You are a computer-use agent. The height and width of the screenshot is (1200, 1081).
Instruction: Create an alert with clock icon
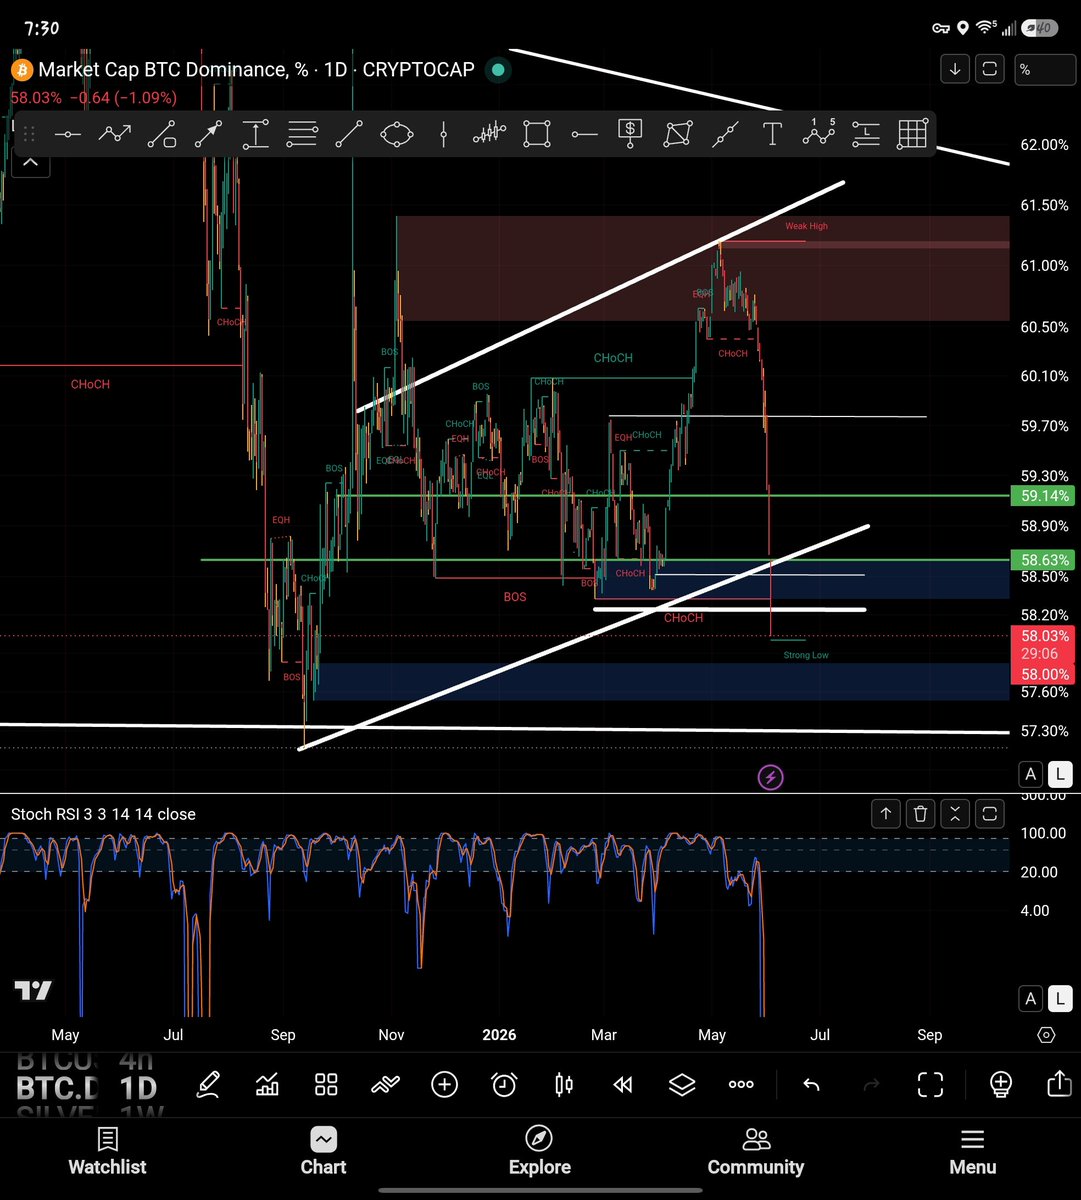[x=504, y=1084]
